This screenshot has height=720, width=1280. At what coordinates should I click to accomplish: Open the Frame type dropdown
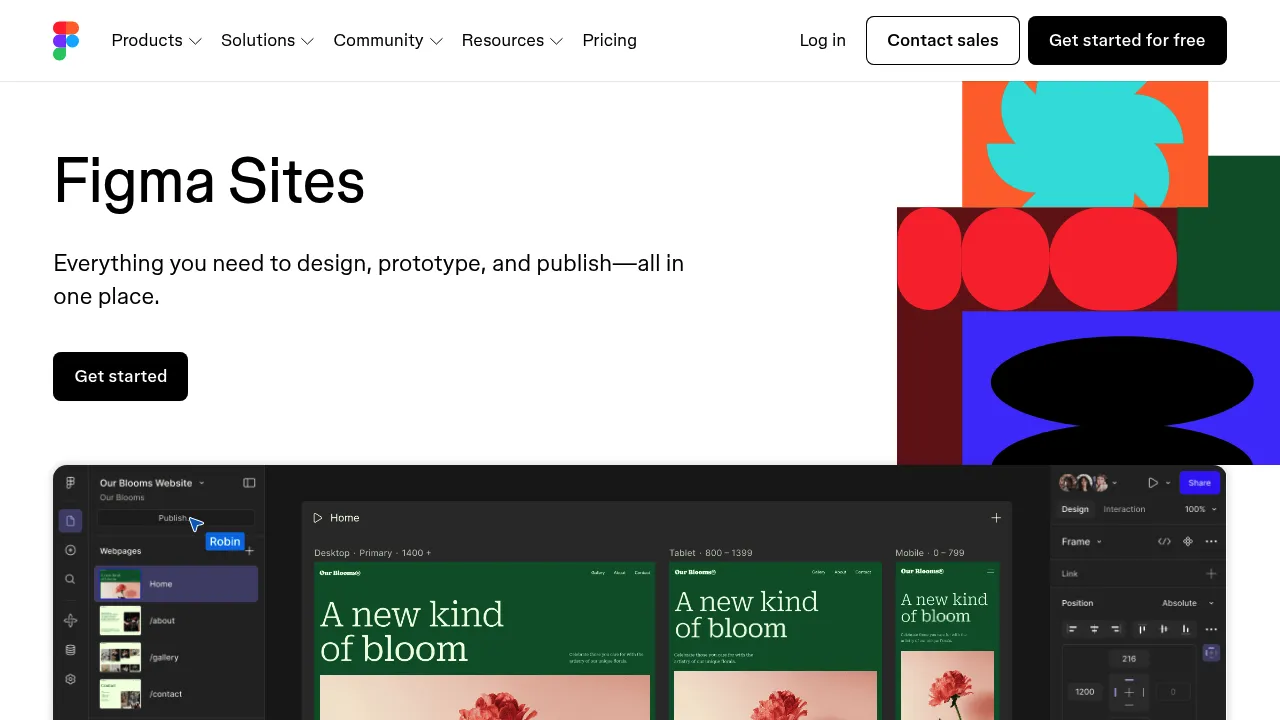(1082, 542)
